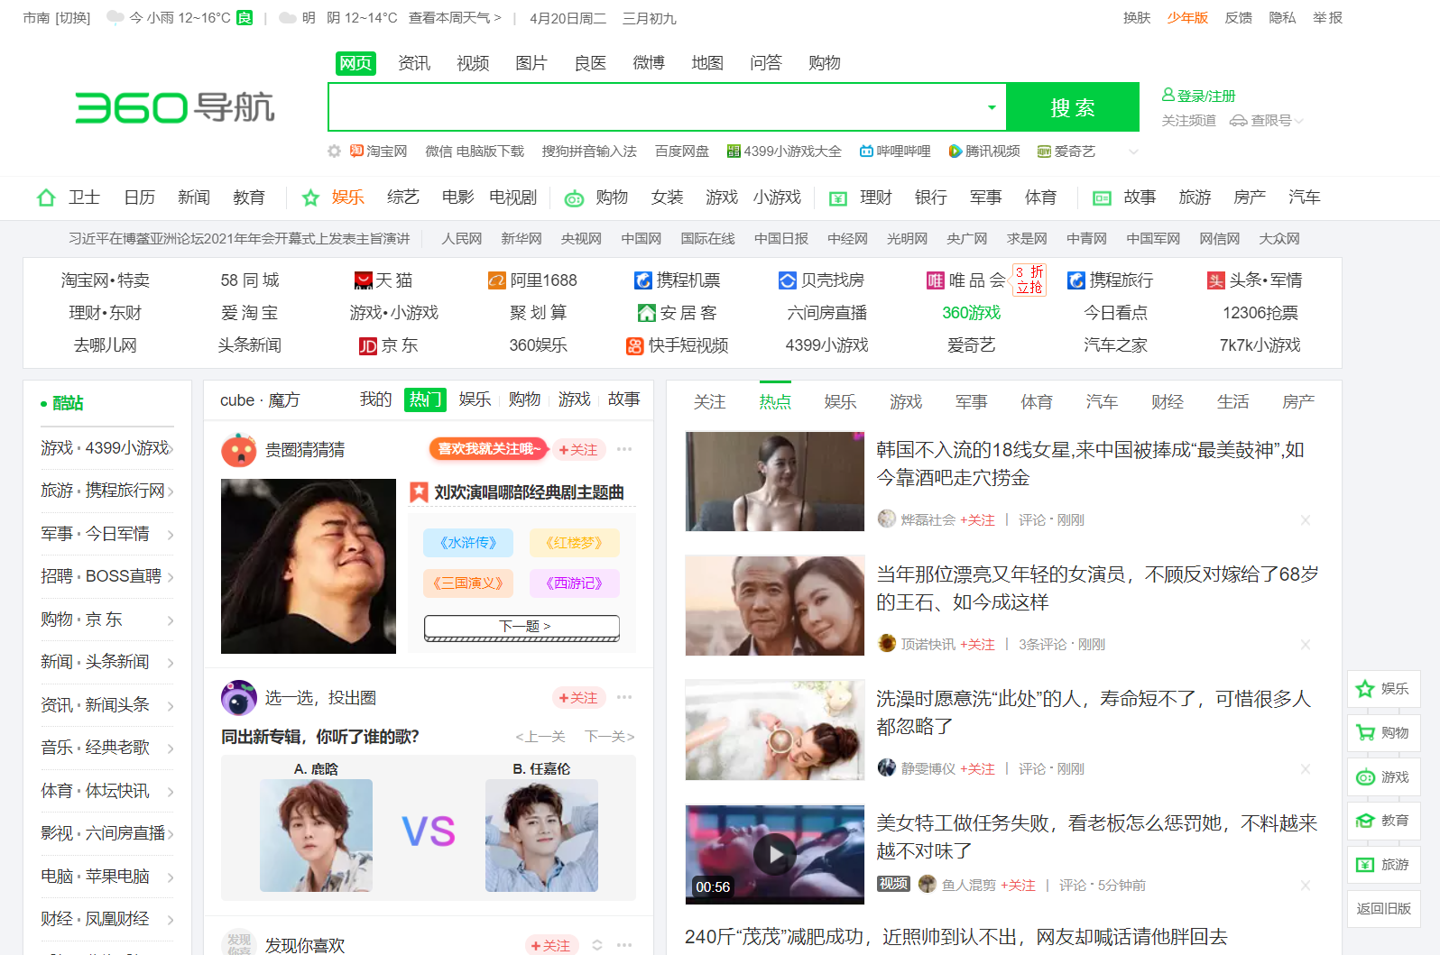
Task: Follow 烨磊社会 with +关注
Action: (x=978, y=520)
